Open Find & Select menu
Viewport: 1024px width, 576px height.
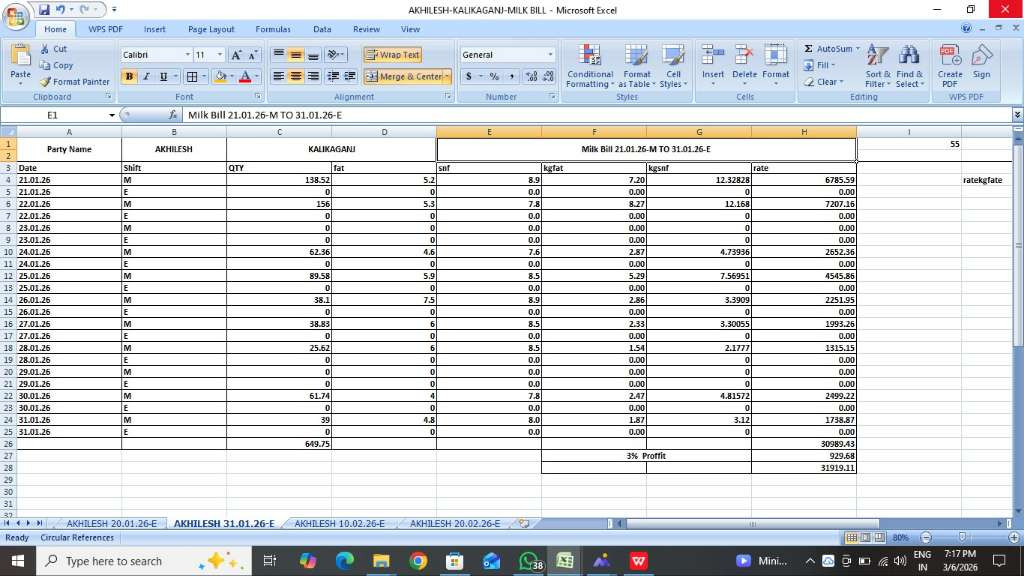910,66
